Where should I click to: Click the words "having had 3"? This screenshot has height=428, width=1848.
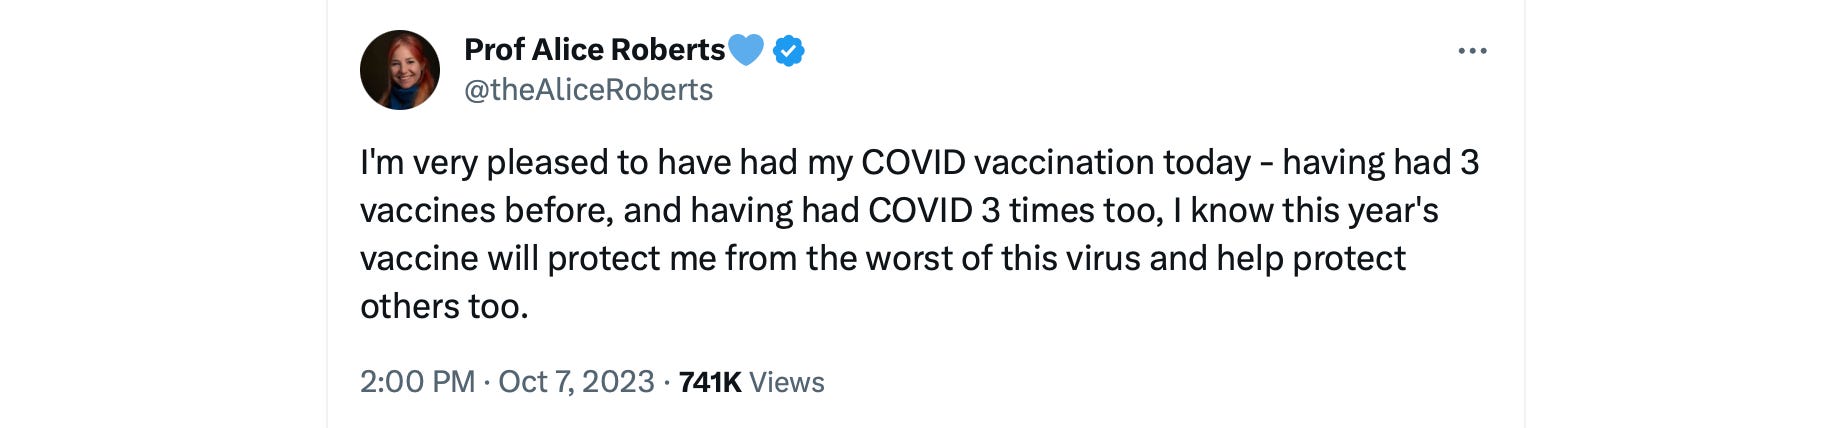point(1380,163)
